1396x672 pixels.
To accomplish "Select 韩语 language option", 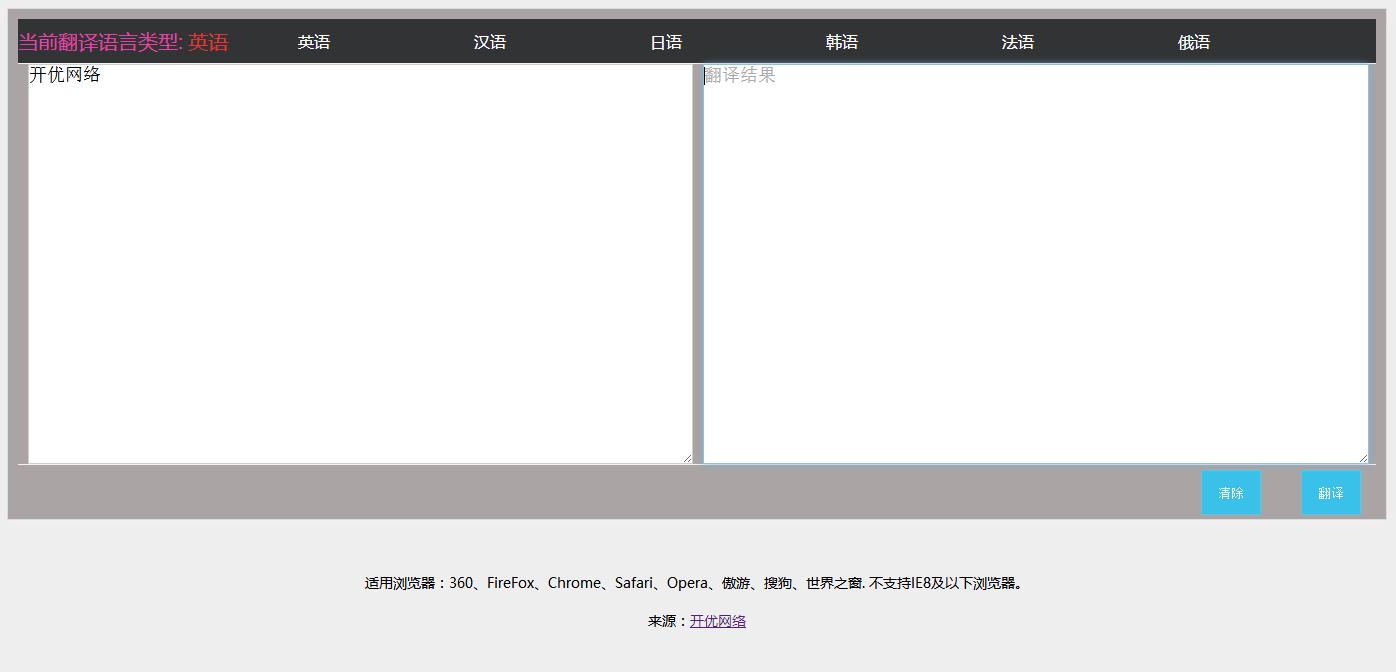I will coord(842,42).
